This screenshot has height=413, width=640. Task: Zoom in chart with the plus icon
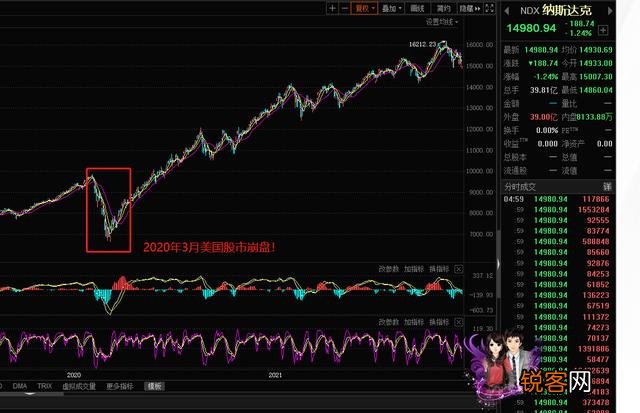click(x=332, y=8)
